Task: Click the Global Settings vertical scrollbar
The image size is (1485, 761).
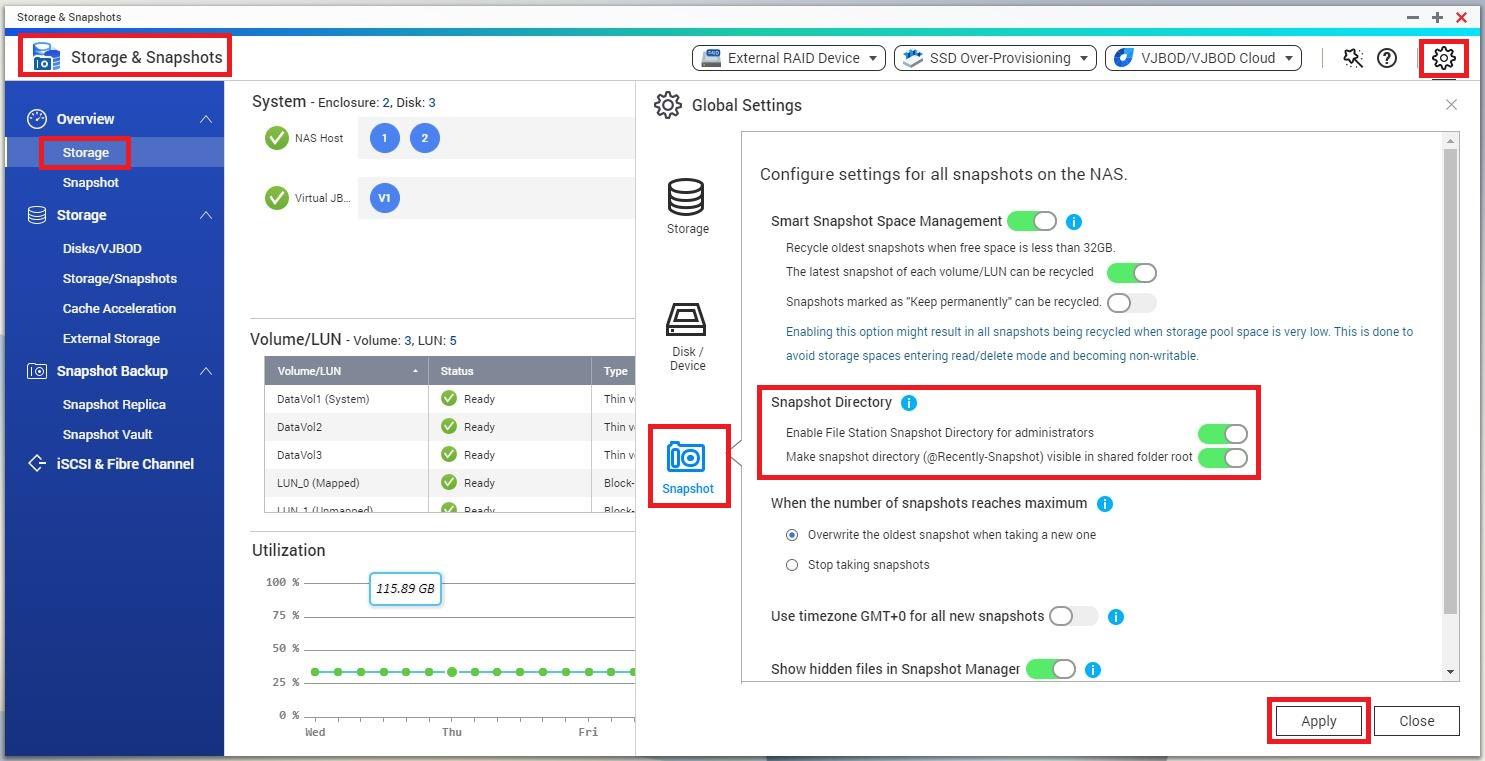Action: tap(1451, 380)
